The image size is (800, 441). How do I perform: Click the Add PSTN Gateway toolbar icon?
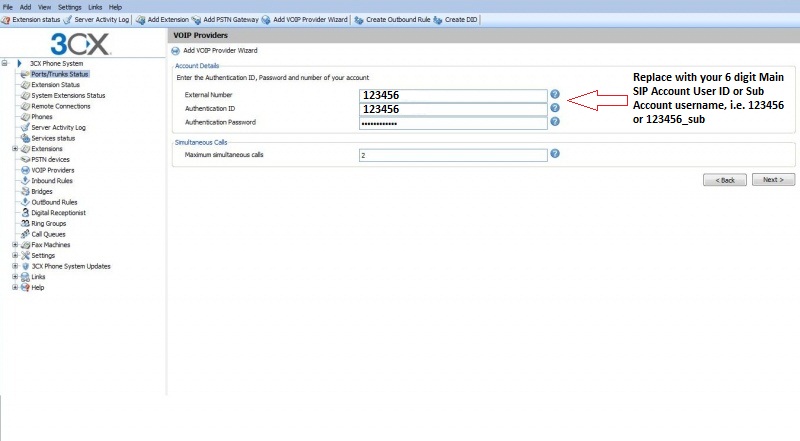click(196, 19)
